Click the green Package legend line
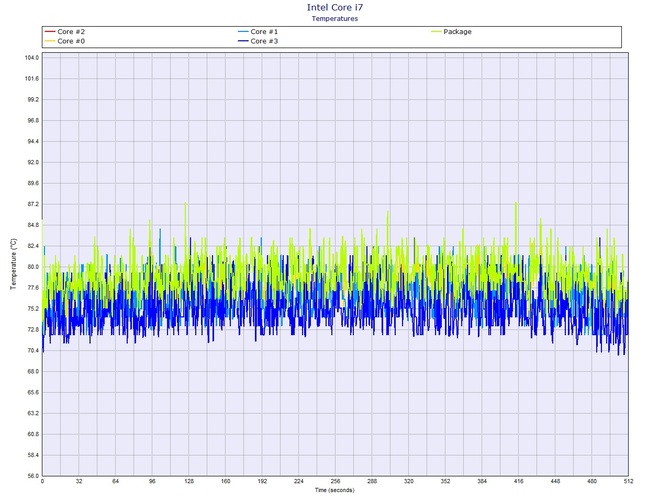Screen dimensions: 670x502 click(436, 32)
